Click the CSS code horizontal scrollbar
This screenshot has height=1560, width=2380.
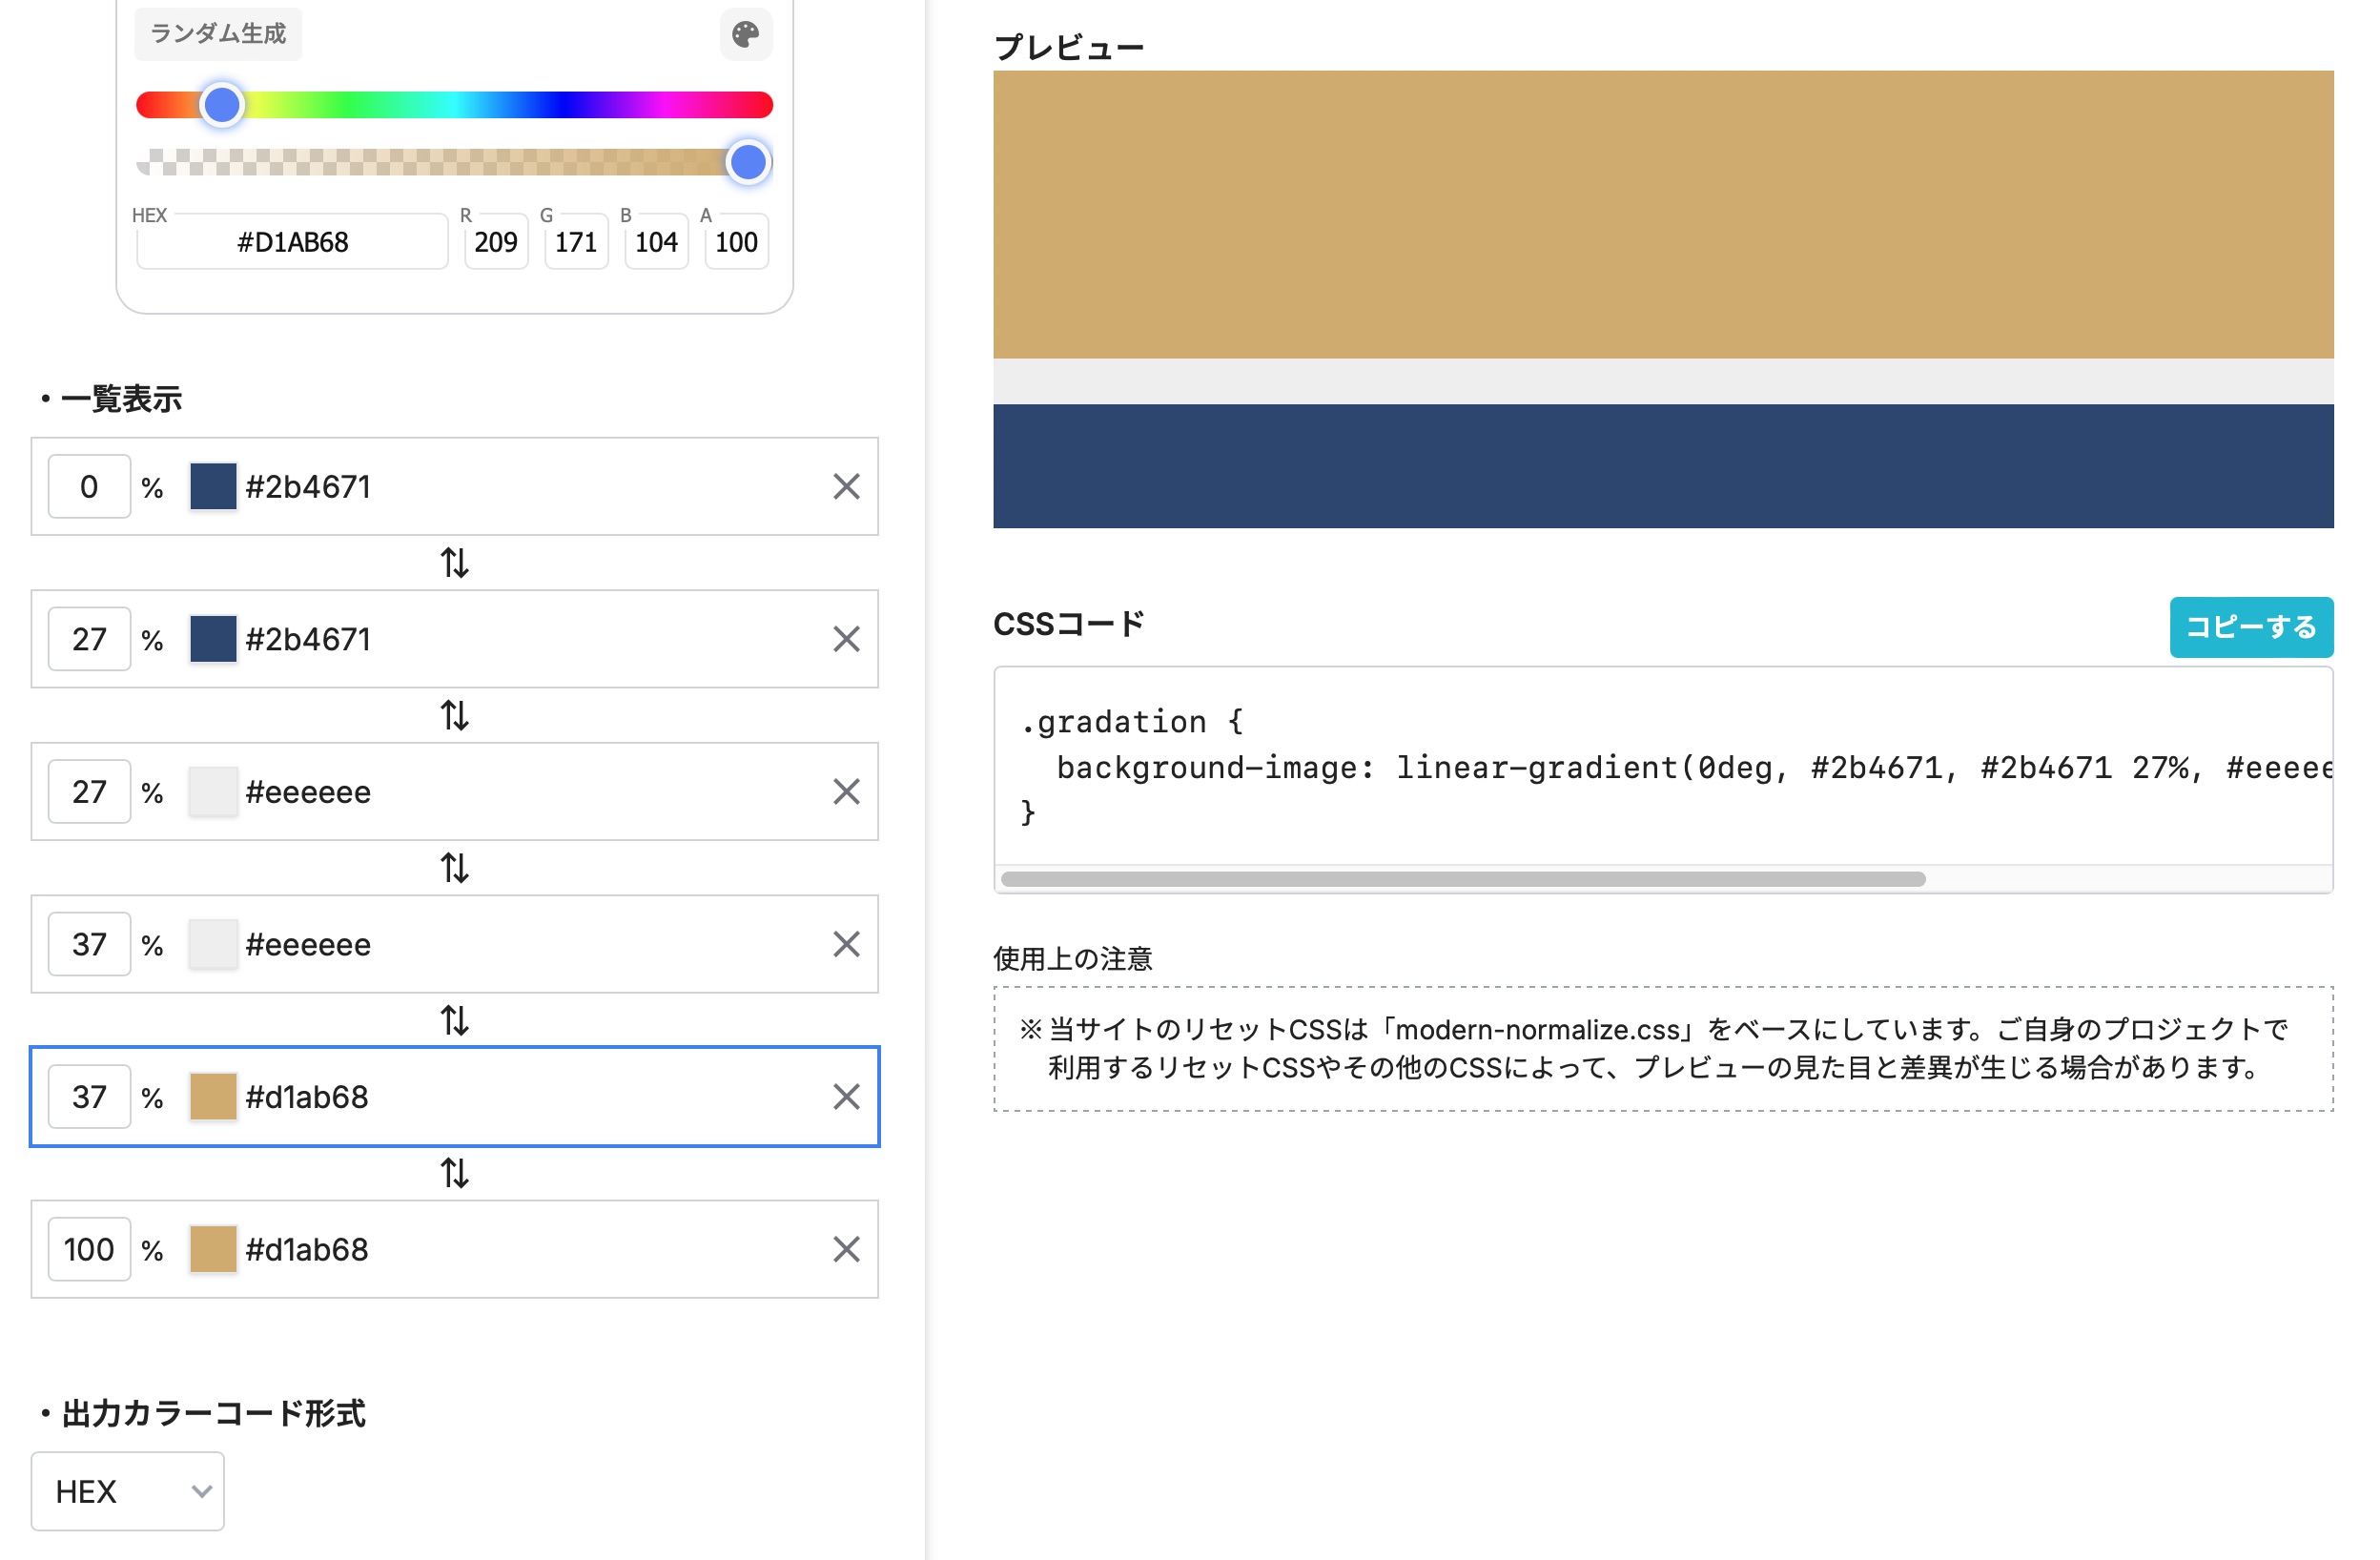pyautogui.click(x=1462, y=879)
